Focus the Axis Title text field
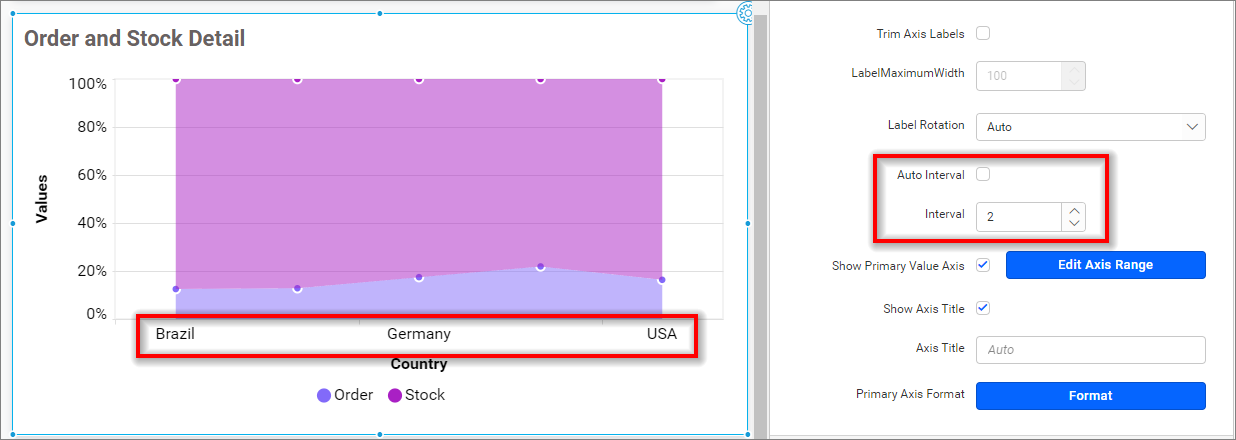This screenshot has height=440, width=1236. pos(1090,350)
